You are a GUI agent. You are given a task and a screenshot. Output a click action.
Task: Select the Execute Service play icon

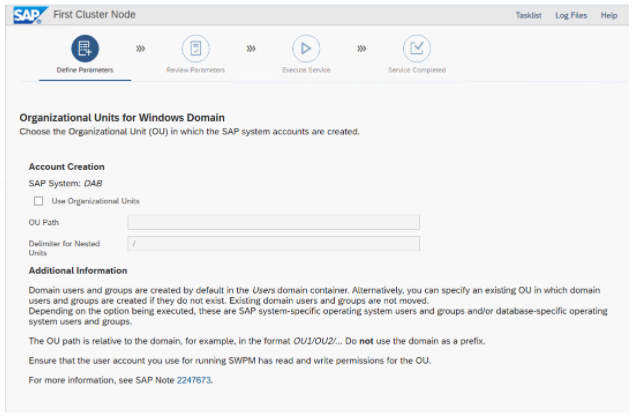coord(306,49)
